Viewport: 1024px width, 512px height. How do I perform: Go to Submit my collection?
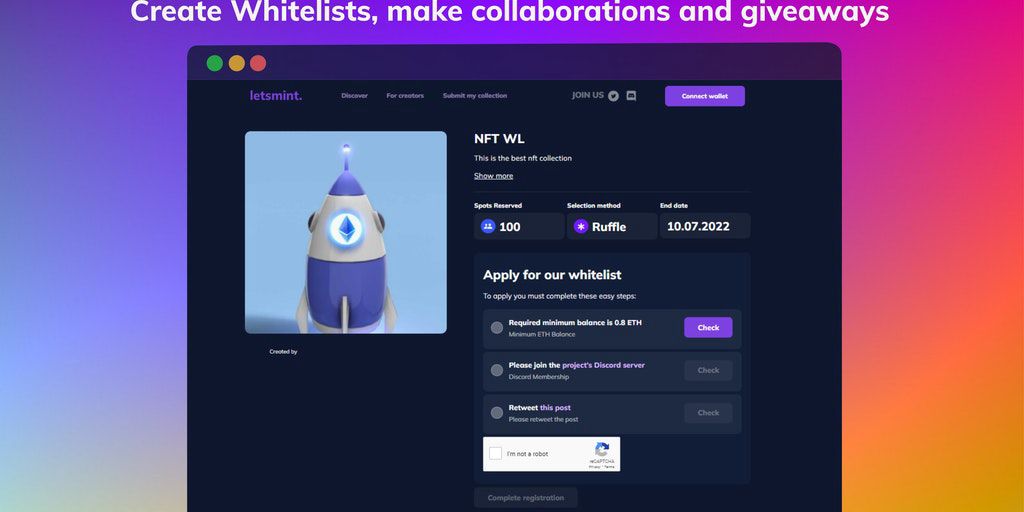475,96
